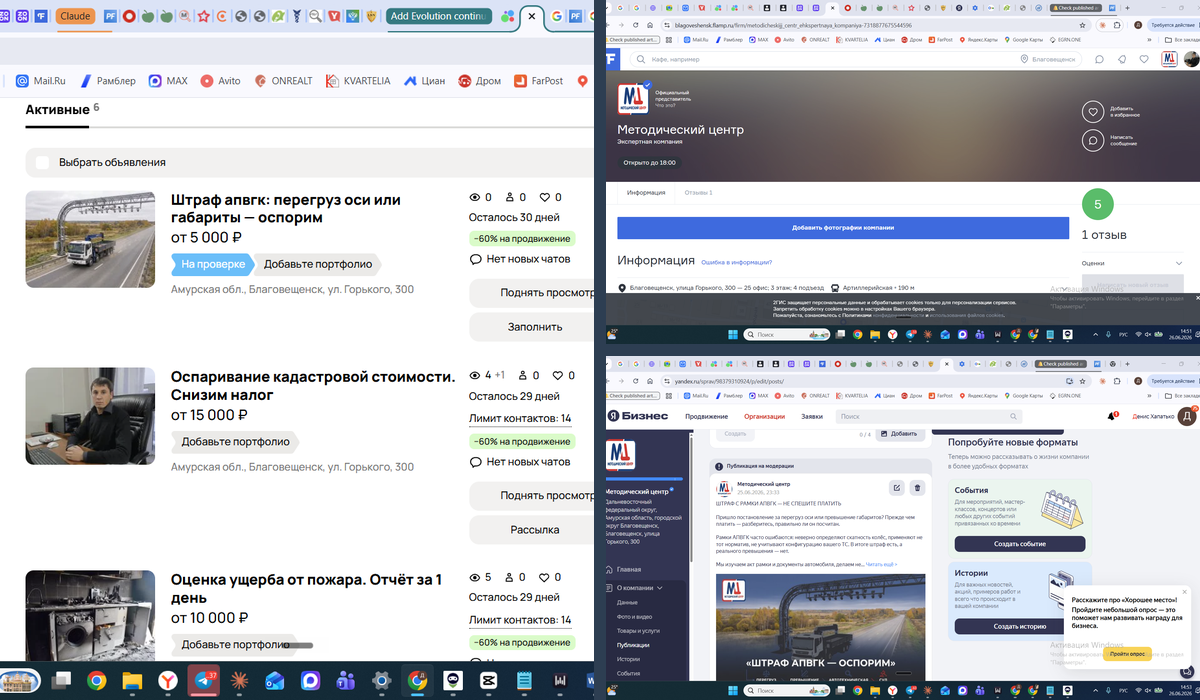The height and width of the screenshot is (700, 1200).
Task: Open Telegram from the left-window taskbar
Action: pyautogui.click(x=204, y=680)
